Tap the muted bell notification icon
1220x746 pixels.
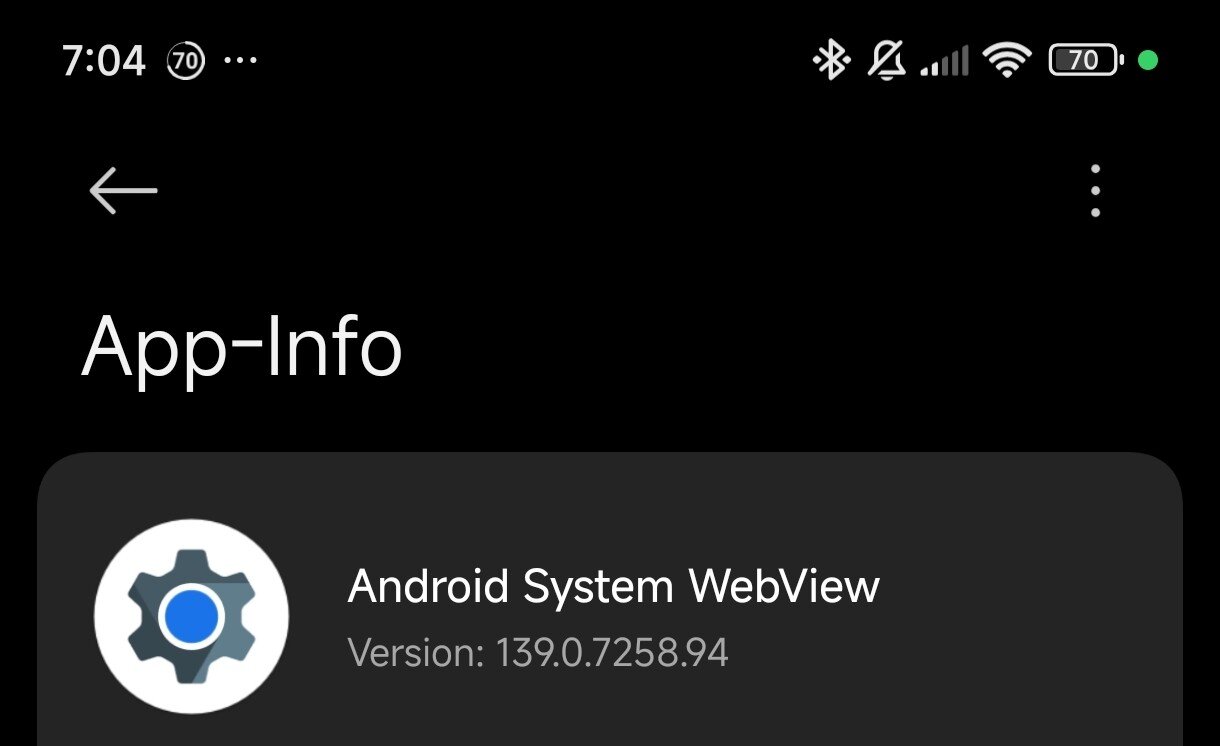point(886,61)
